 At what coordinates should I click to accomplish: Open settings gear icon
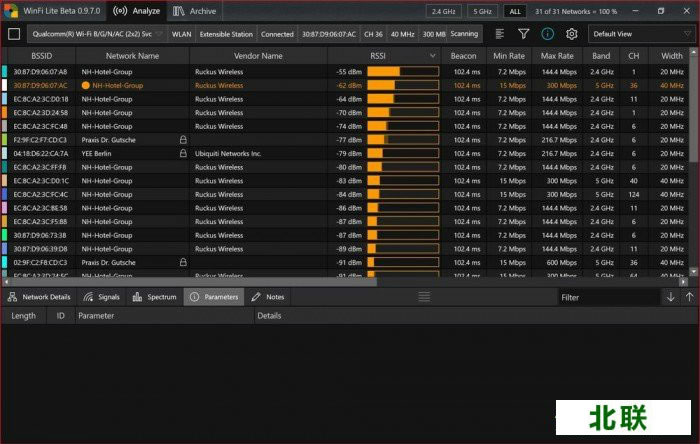click(x=571, y=34)
